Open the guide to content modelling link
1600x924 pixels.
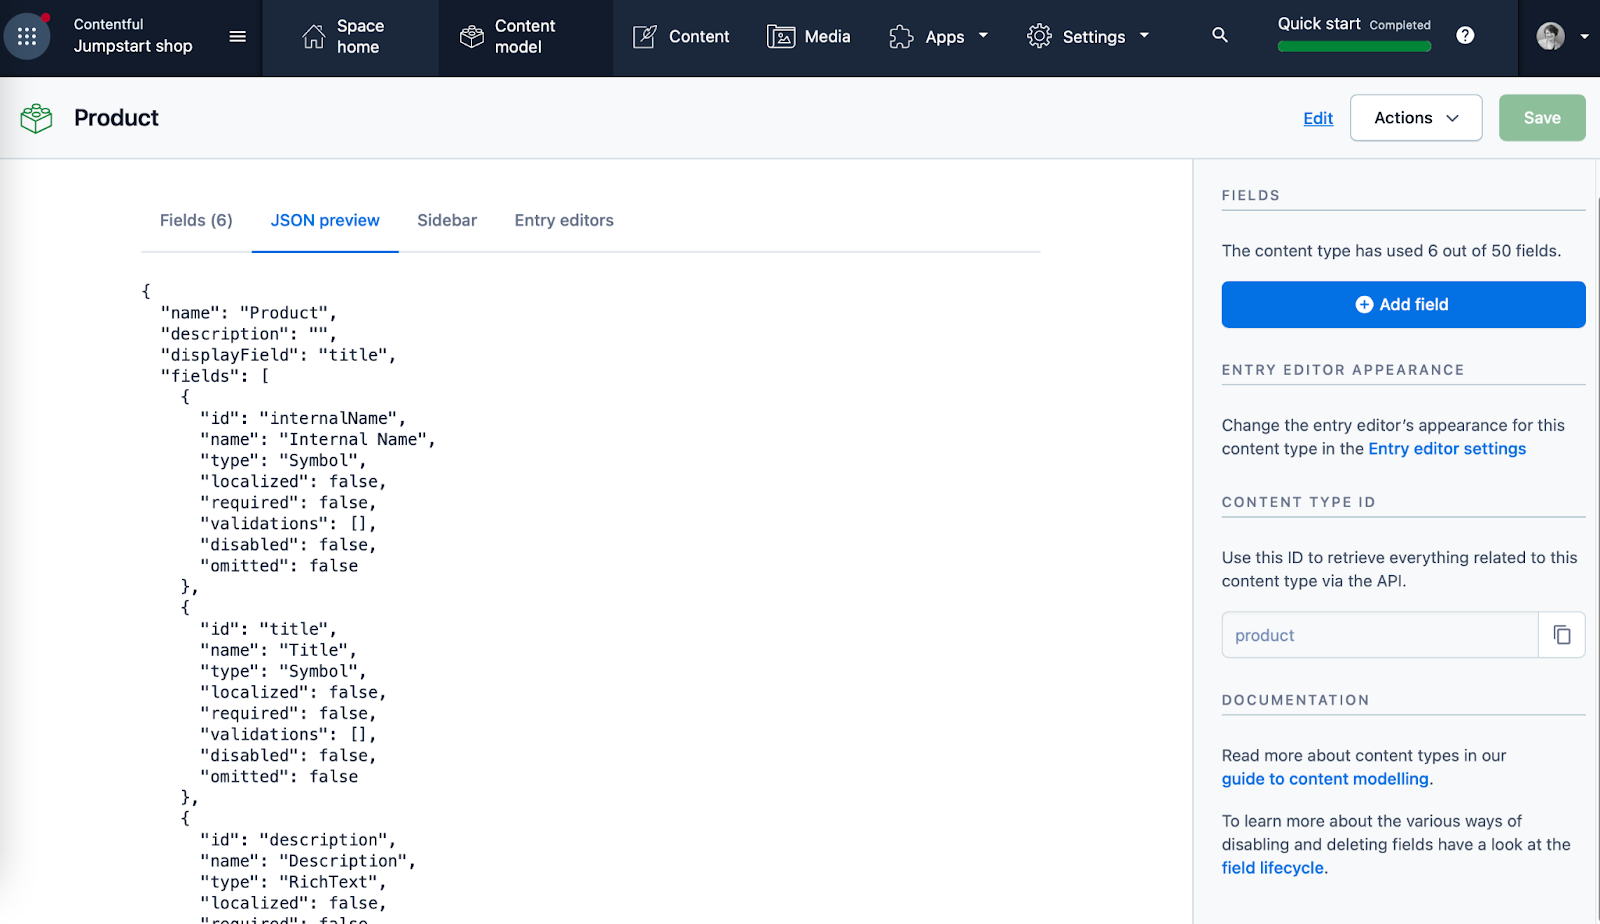tap(1324, 778)
